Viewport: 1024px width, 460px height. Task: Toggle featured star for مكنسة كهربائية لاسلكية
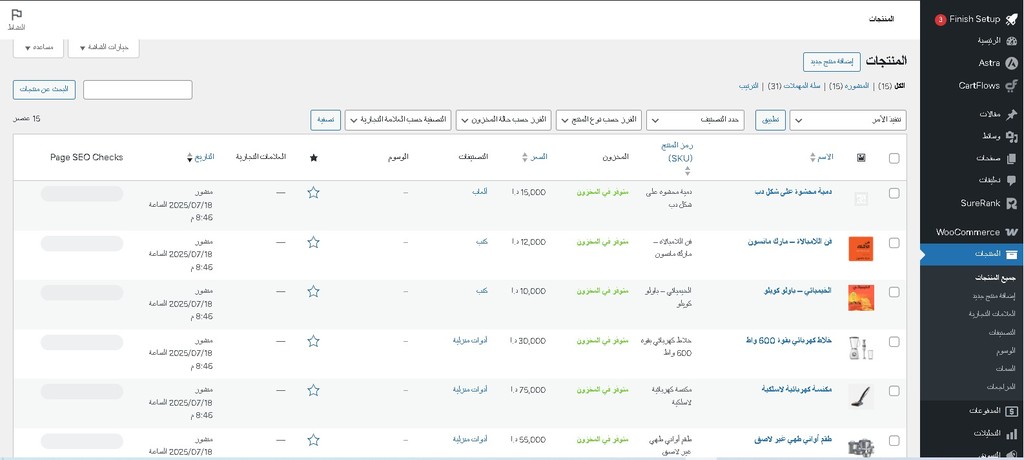(x=313, y=390)
